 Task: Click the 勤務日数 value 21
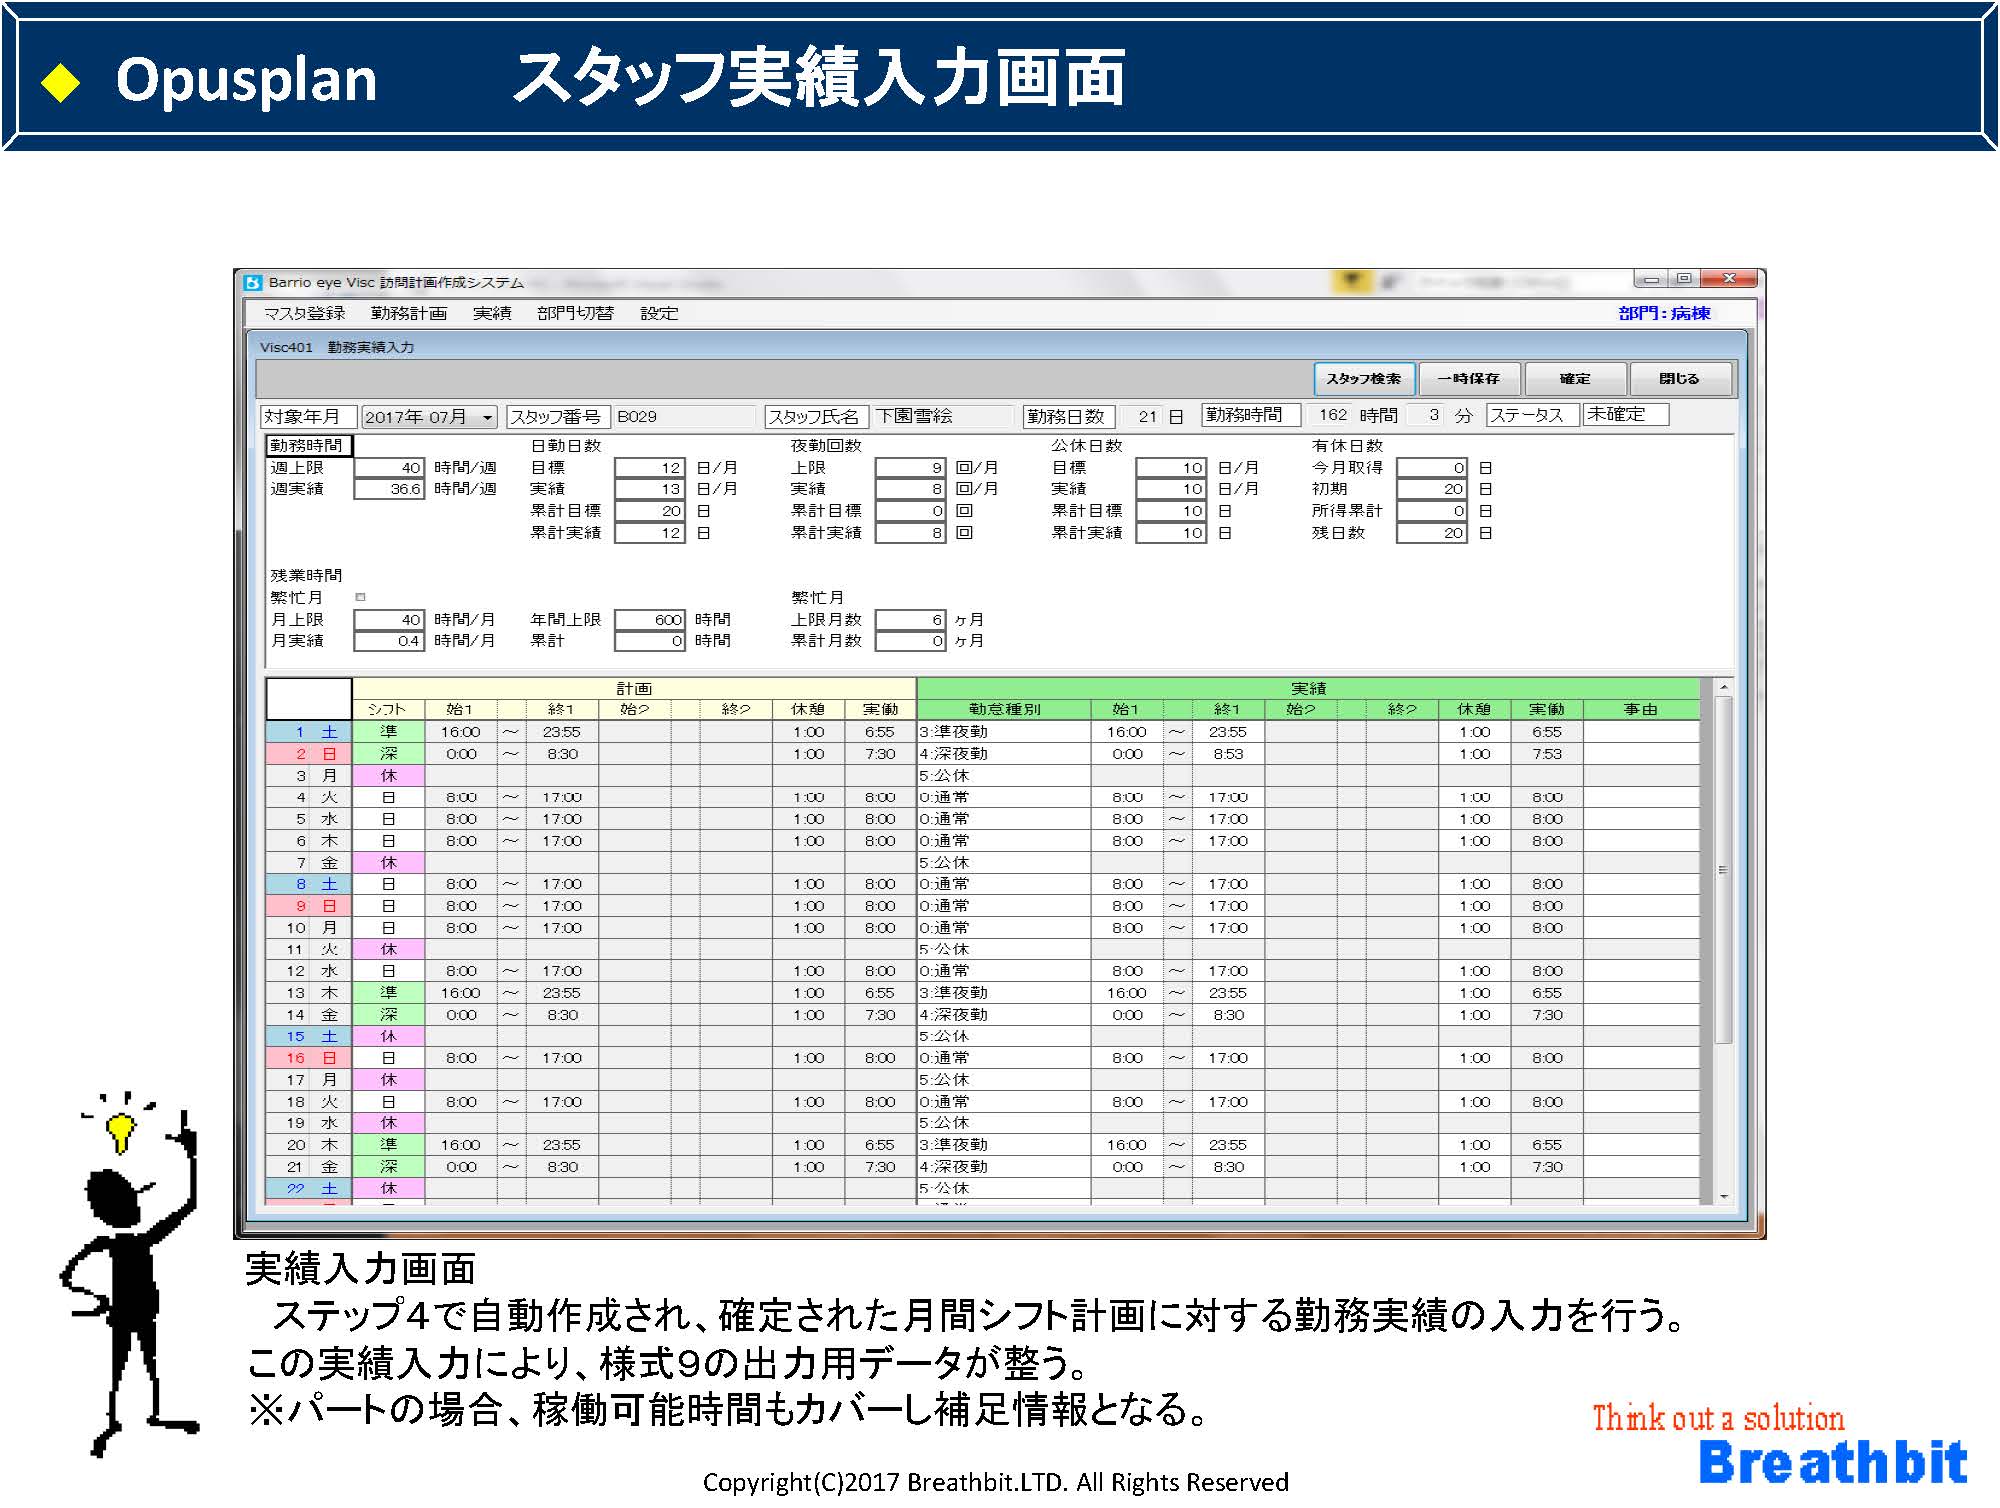[x=1140, y=417]
